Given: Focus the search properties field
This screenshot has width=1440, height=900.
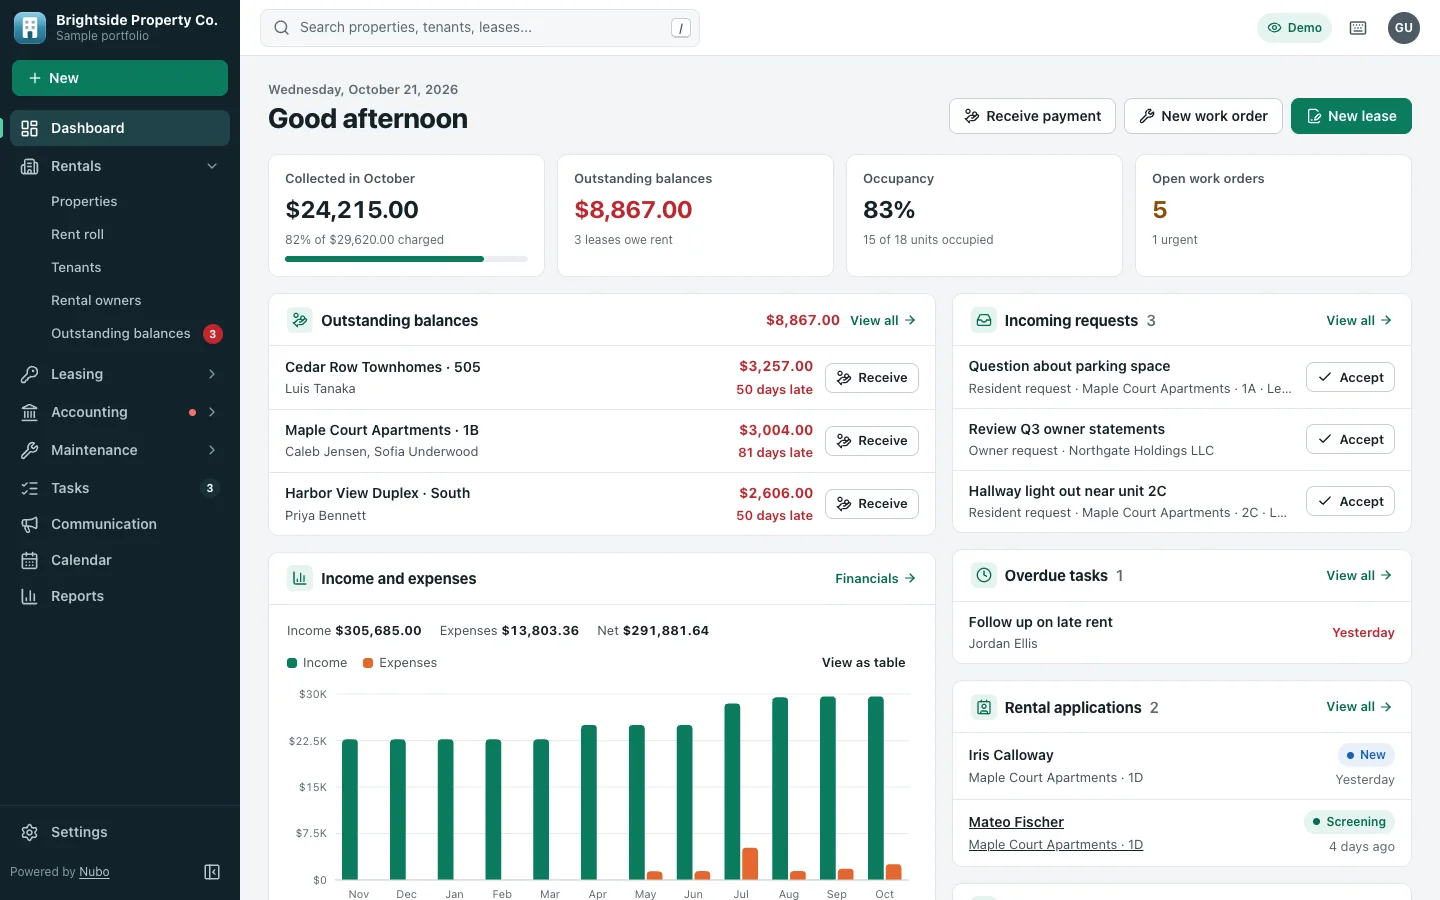Looking at the screenshot, I should coord(480,28).
